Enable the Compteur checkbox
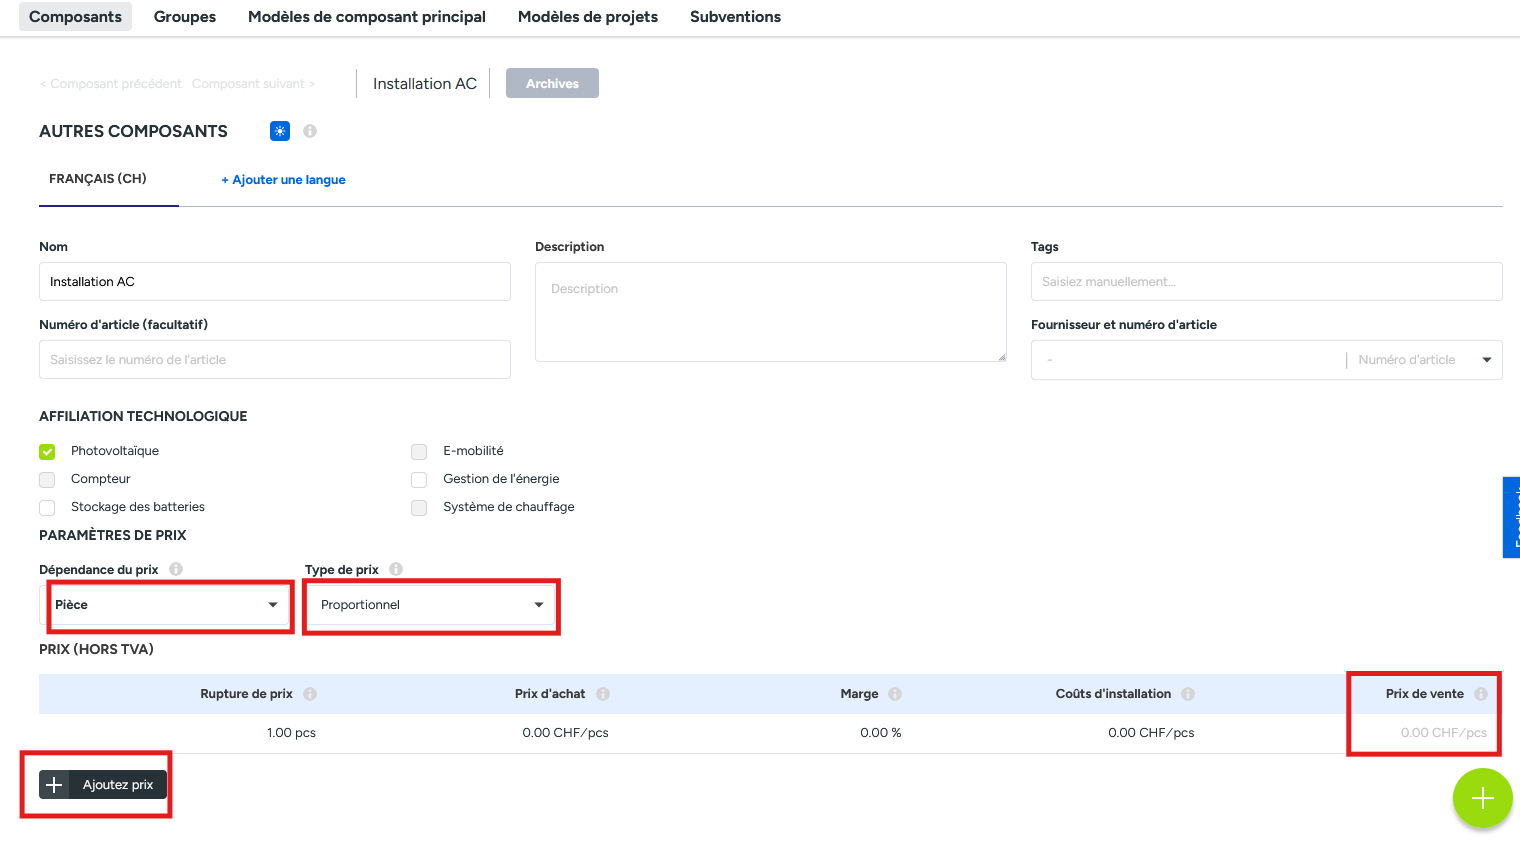Screen dimensions: 1520x842 pyautogui.click(x=47, y=480)
